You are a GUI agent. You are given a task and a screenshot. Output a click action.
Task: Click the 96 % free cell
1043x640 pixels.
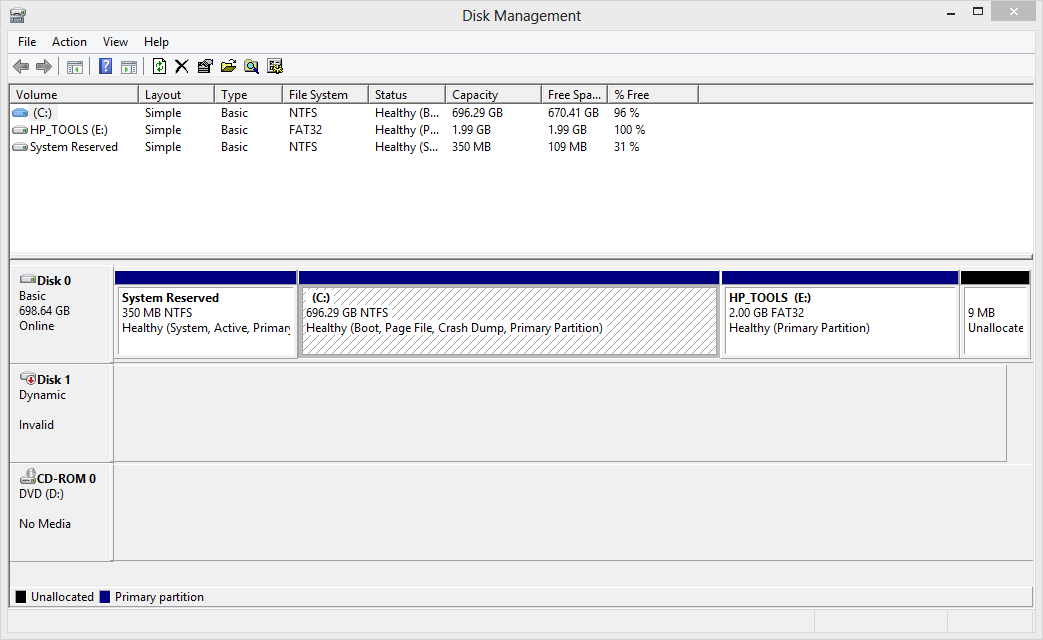627,113
